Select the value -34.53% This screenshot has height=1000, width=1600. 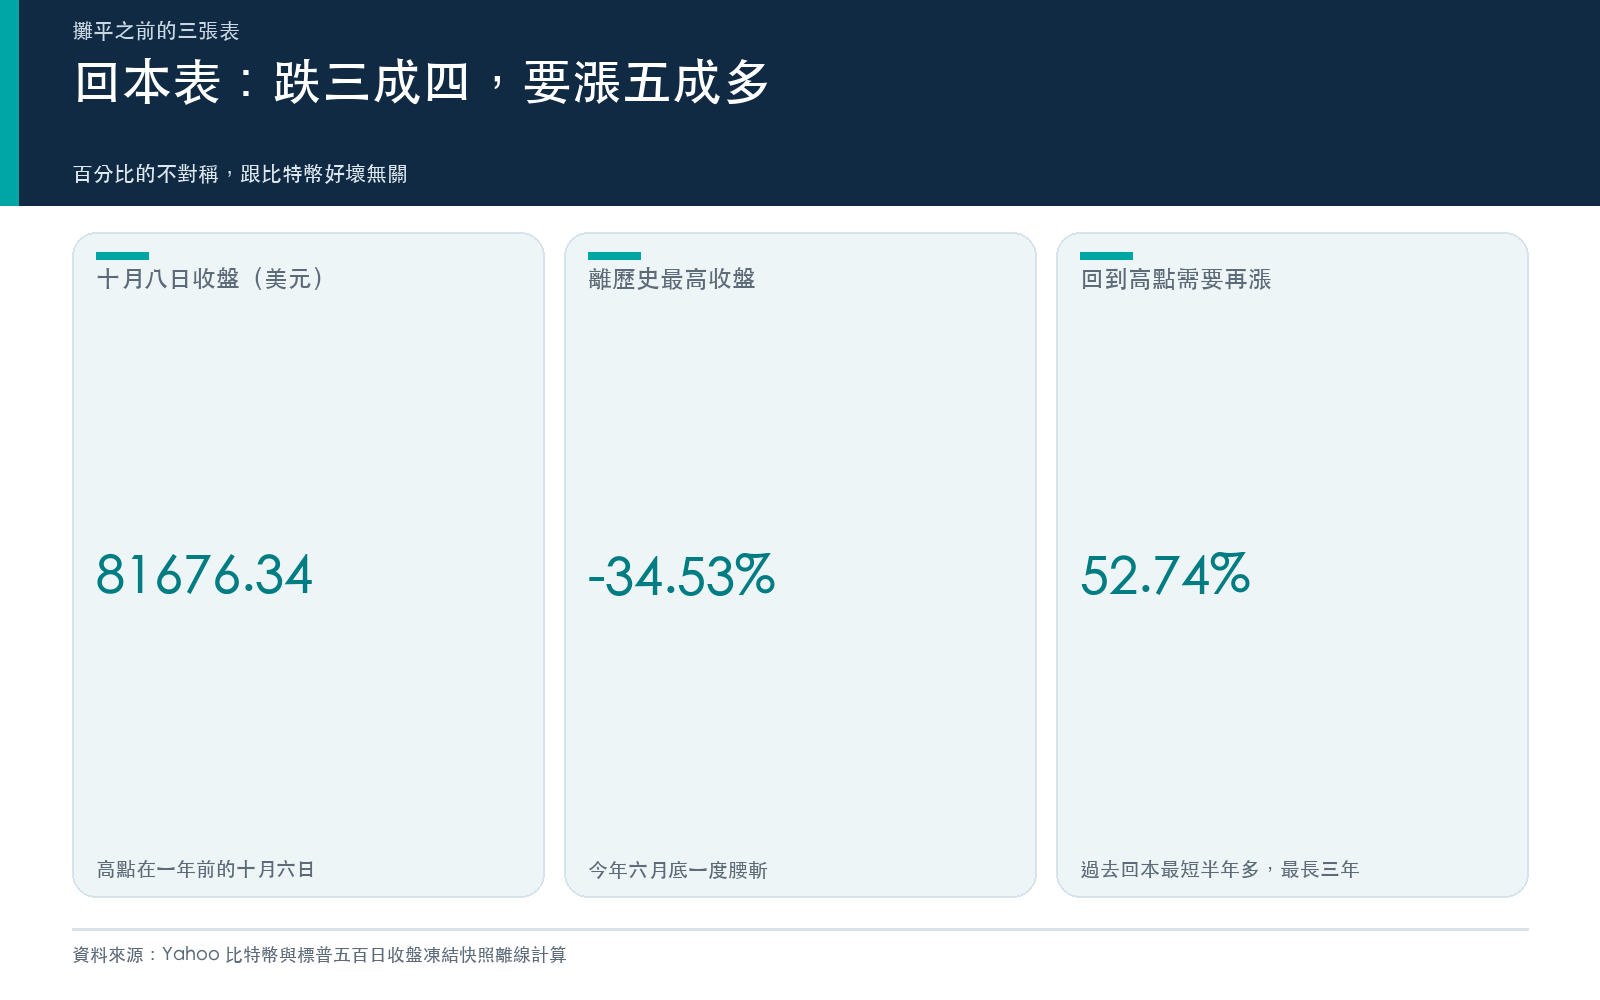pos(681,575)
